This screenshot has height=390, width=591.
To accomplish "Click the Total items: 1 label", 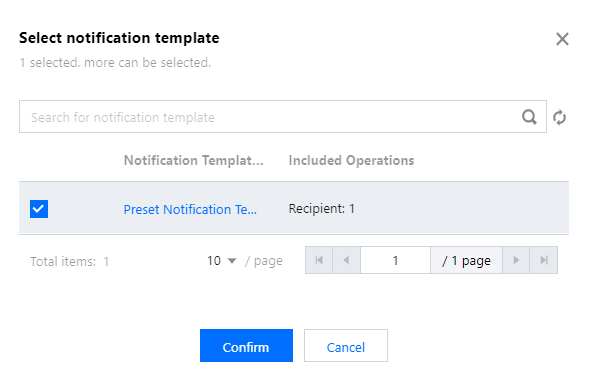I will [x=70, y=261].
